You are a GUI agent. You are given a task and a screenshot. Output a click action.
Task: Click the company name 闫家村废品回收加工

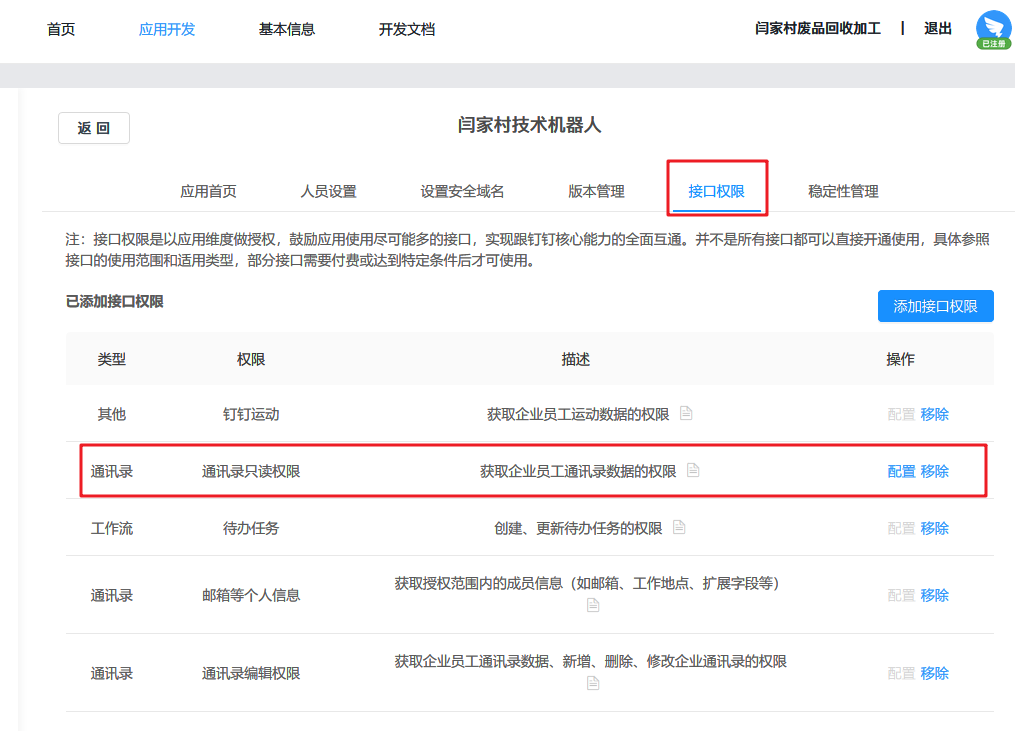pyautogui.click(x=818, y=28)
